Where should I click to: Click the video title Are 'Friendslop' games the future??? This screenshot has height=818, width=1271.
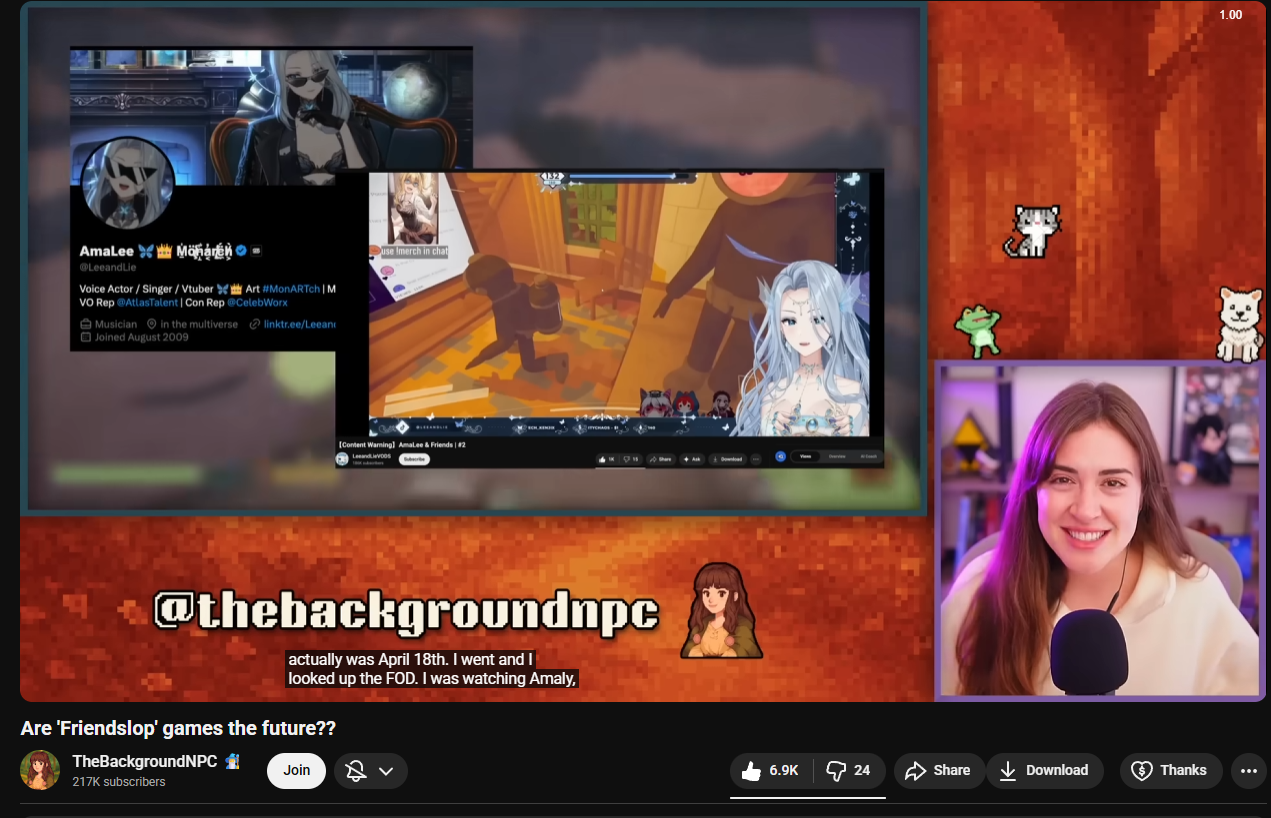178,728
